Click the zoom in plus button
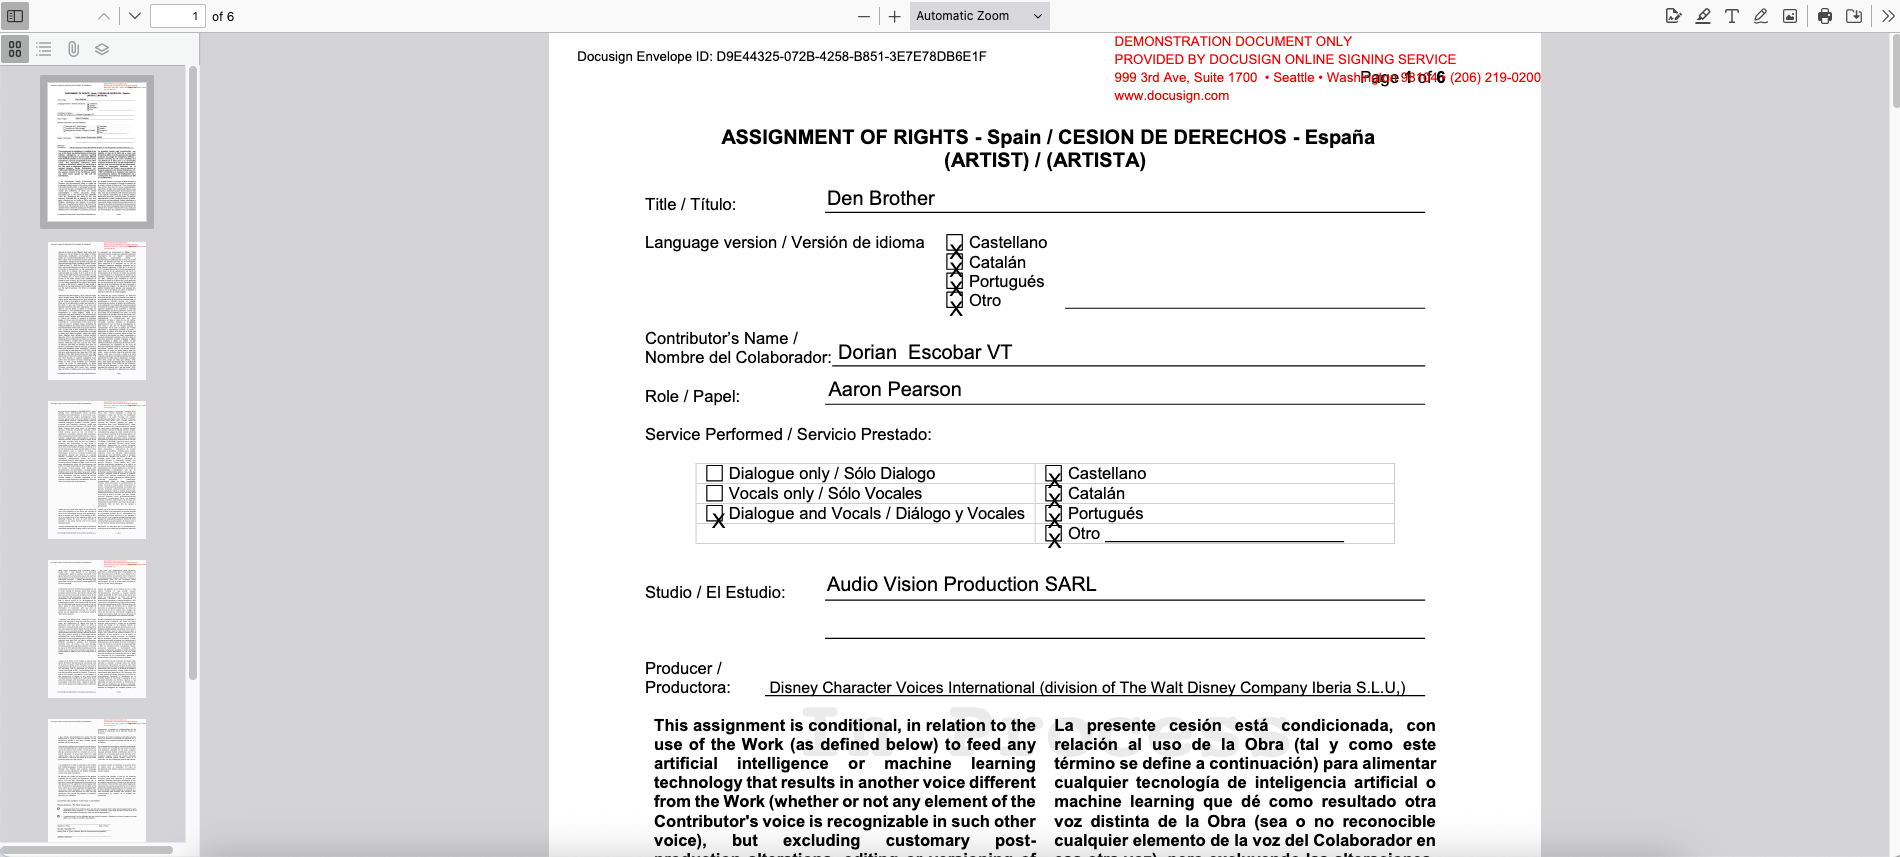 (895, 16)
